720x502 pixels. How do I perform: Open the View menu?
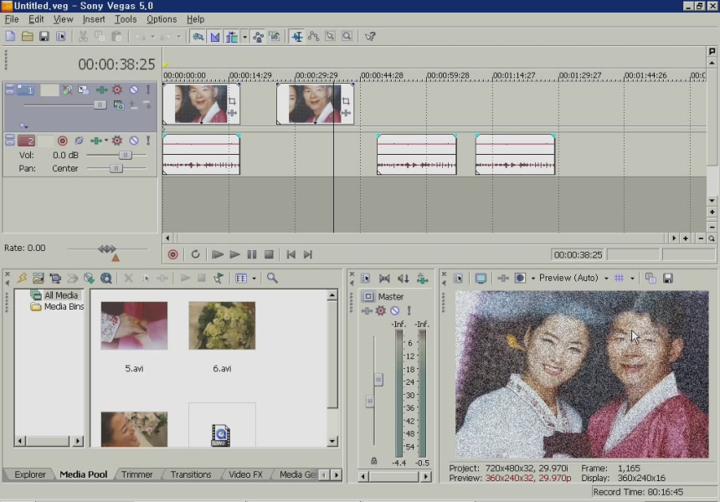63,19
